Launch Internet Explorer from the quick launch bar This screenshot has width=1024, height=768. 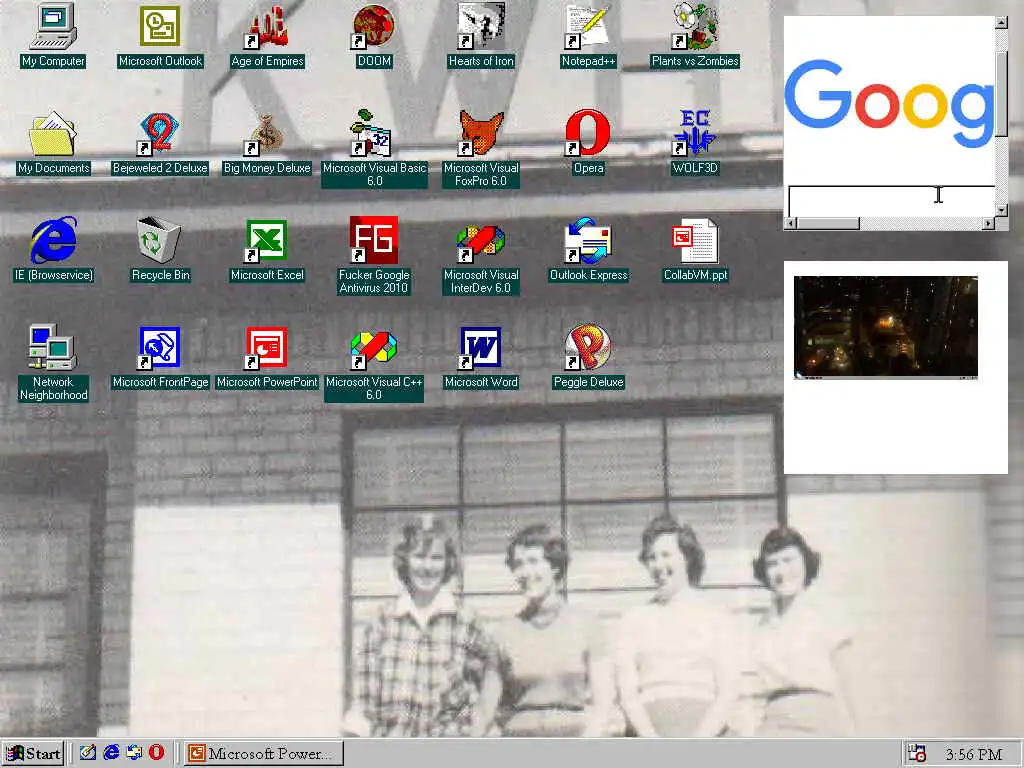pos(111,753)
